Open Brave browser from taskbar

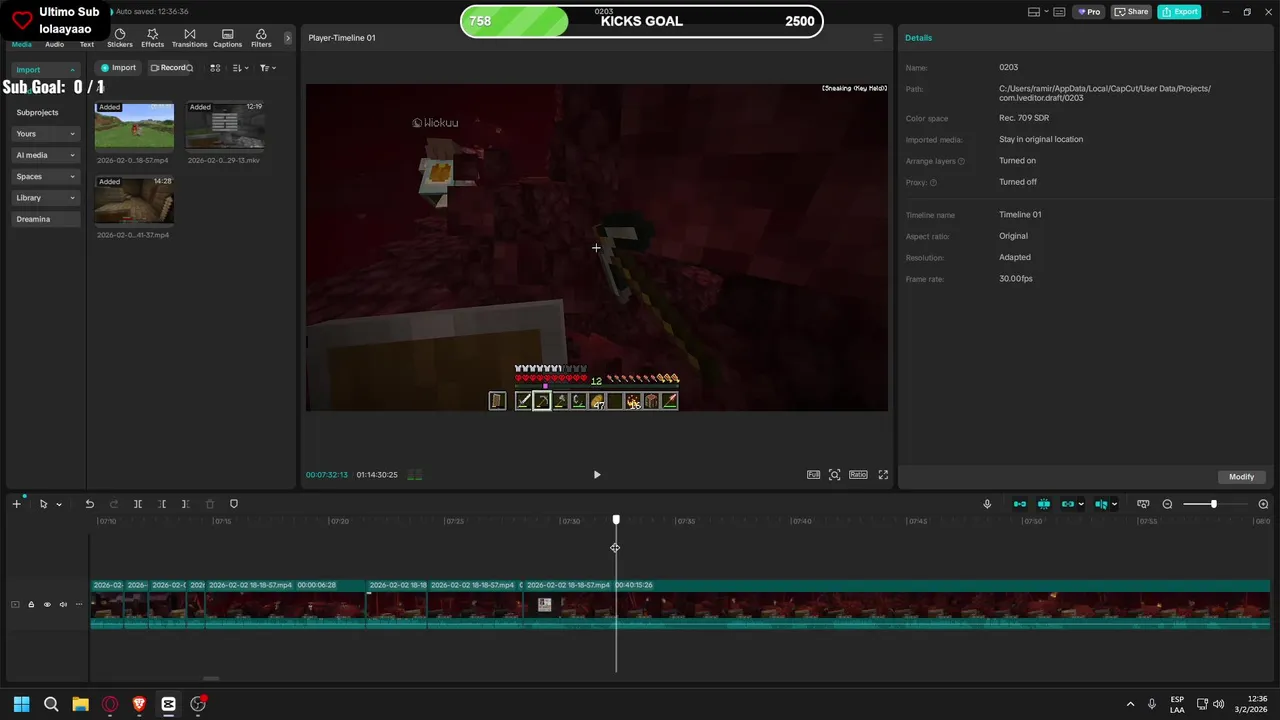[x=139, y=704]
